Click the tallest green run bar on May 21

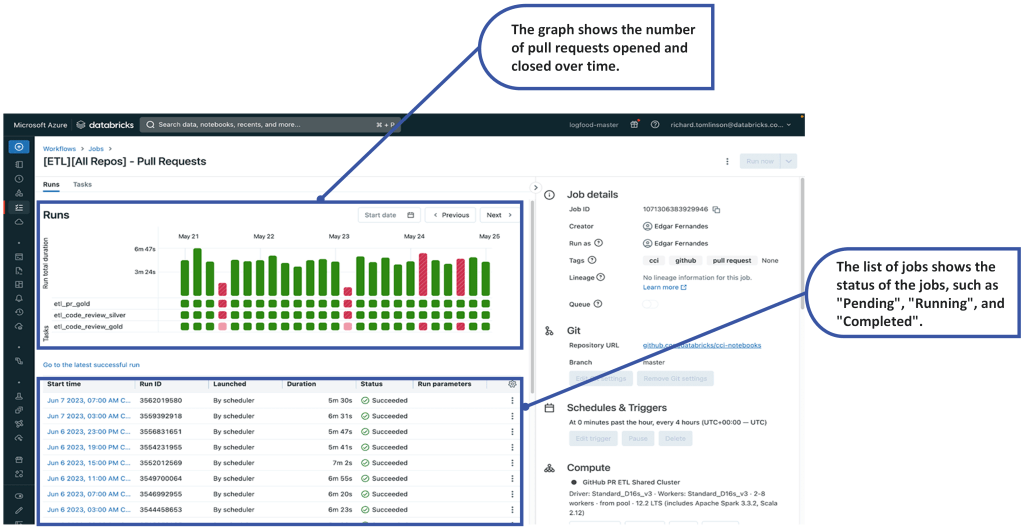click(x=198, y=271)
